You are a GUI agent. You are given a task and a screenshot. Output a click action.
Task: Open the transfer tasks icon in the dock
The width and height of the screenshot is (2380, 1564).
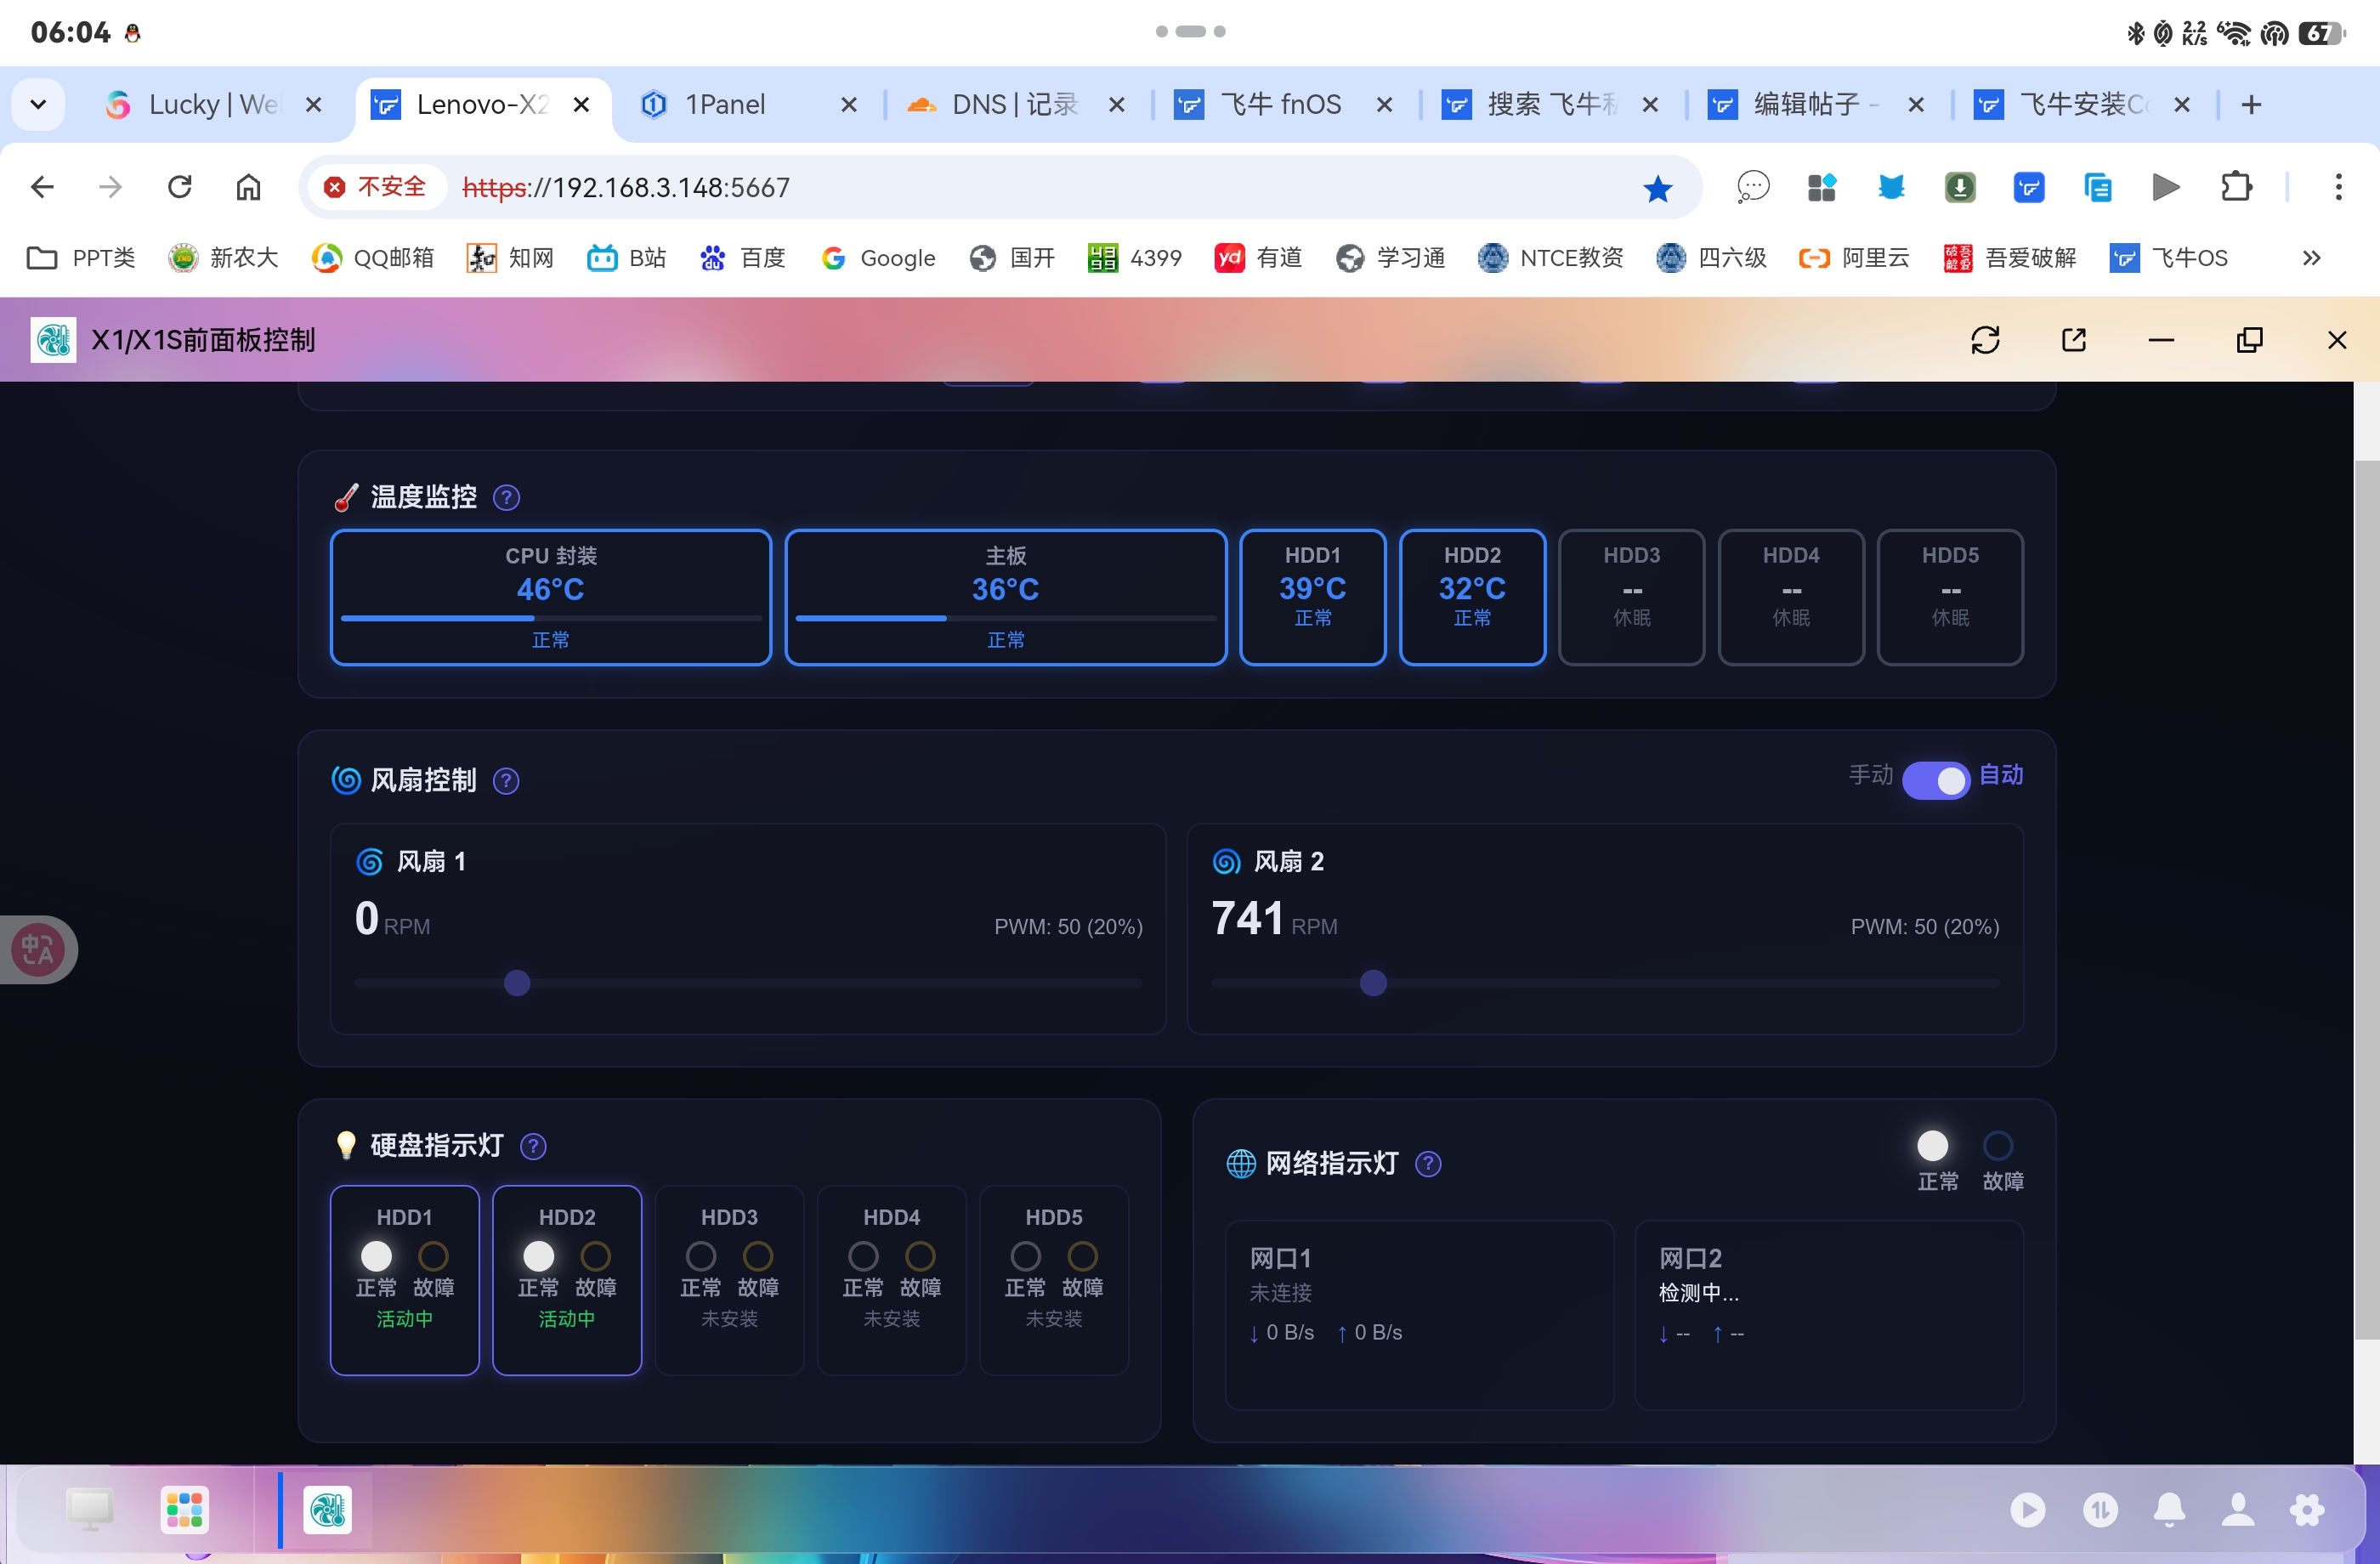coord(2100,1510)
